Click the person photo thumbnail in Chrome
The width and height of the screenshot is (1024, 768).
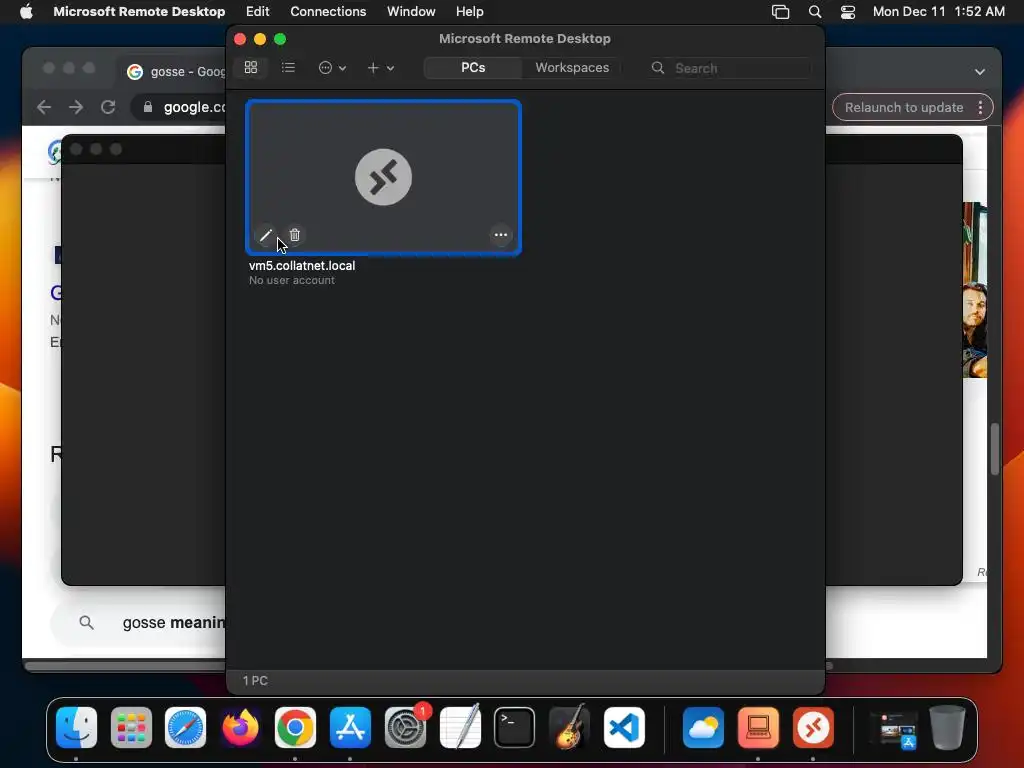pos(974,290)
